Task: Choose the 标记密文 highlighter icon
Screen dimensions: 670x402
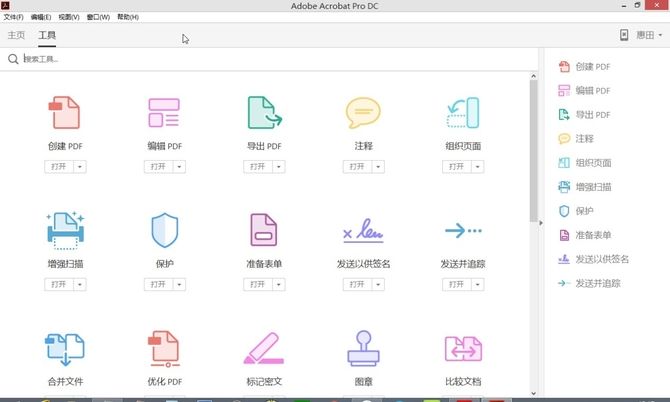Action: click(x=264, y=348)
